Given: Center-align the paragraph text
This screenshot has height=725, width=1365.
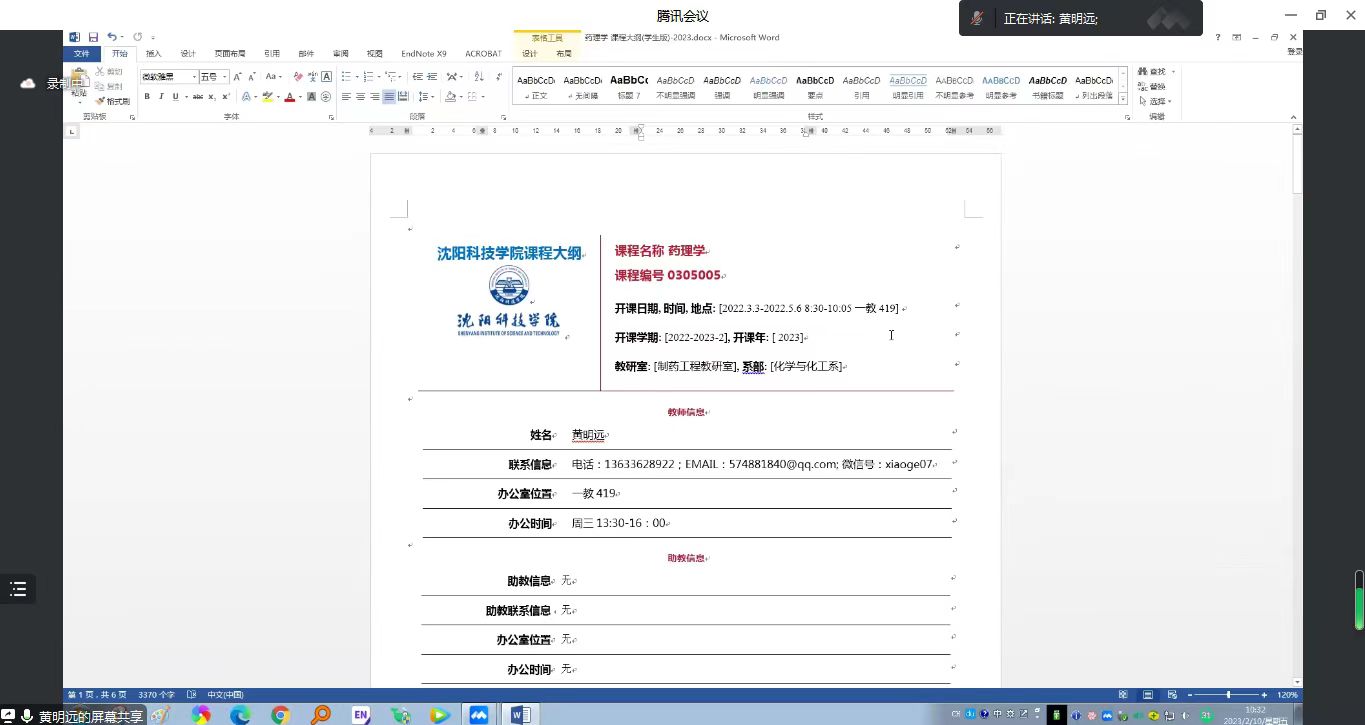Looking at the screenshot, I should [x=360, y=97].
